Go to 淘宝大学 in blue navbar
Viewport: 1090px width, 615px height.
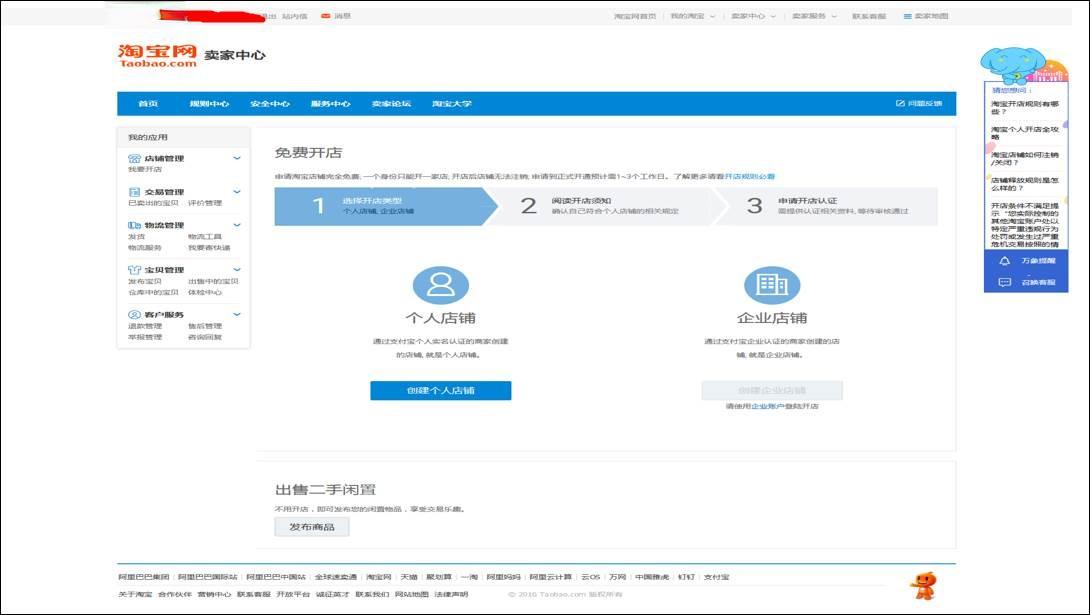[x=451, y=104]
